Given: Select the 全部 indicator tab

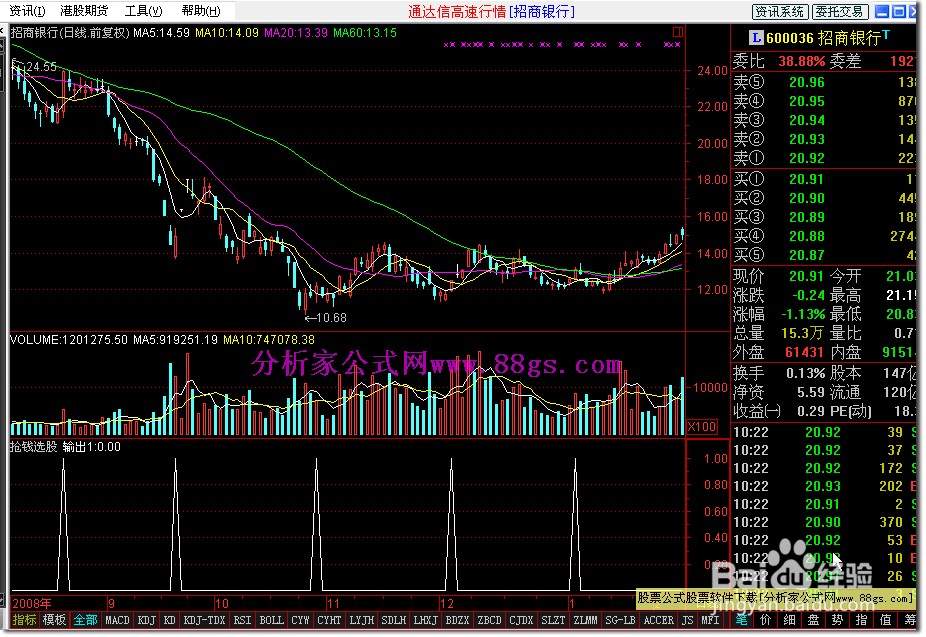Looking at the screenshot, I should (x=85, y=620).
